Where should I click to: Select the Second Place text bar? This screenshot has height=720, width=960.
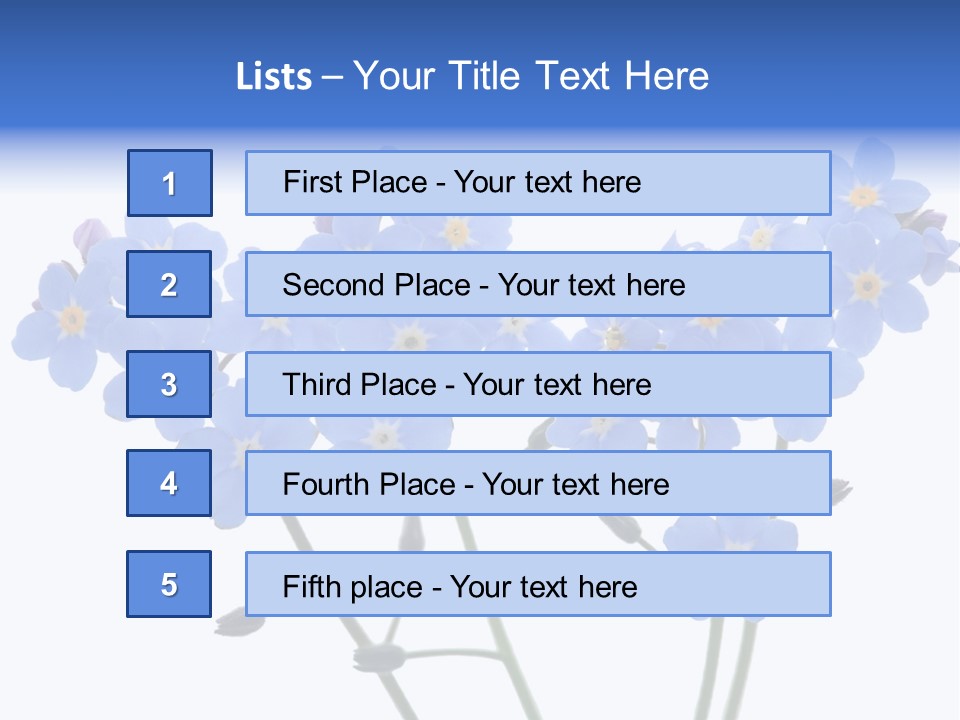[x=538, y=284]
